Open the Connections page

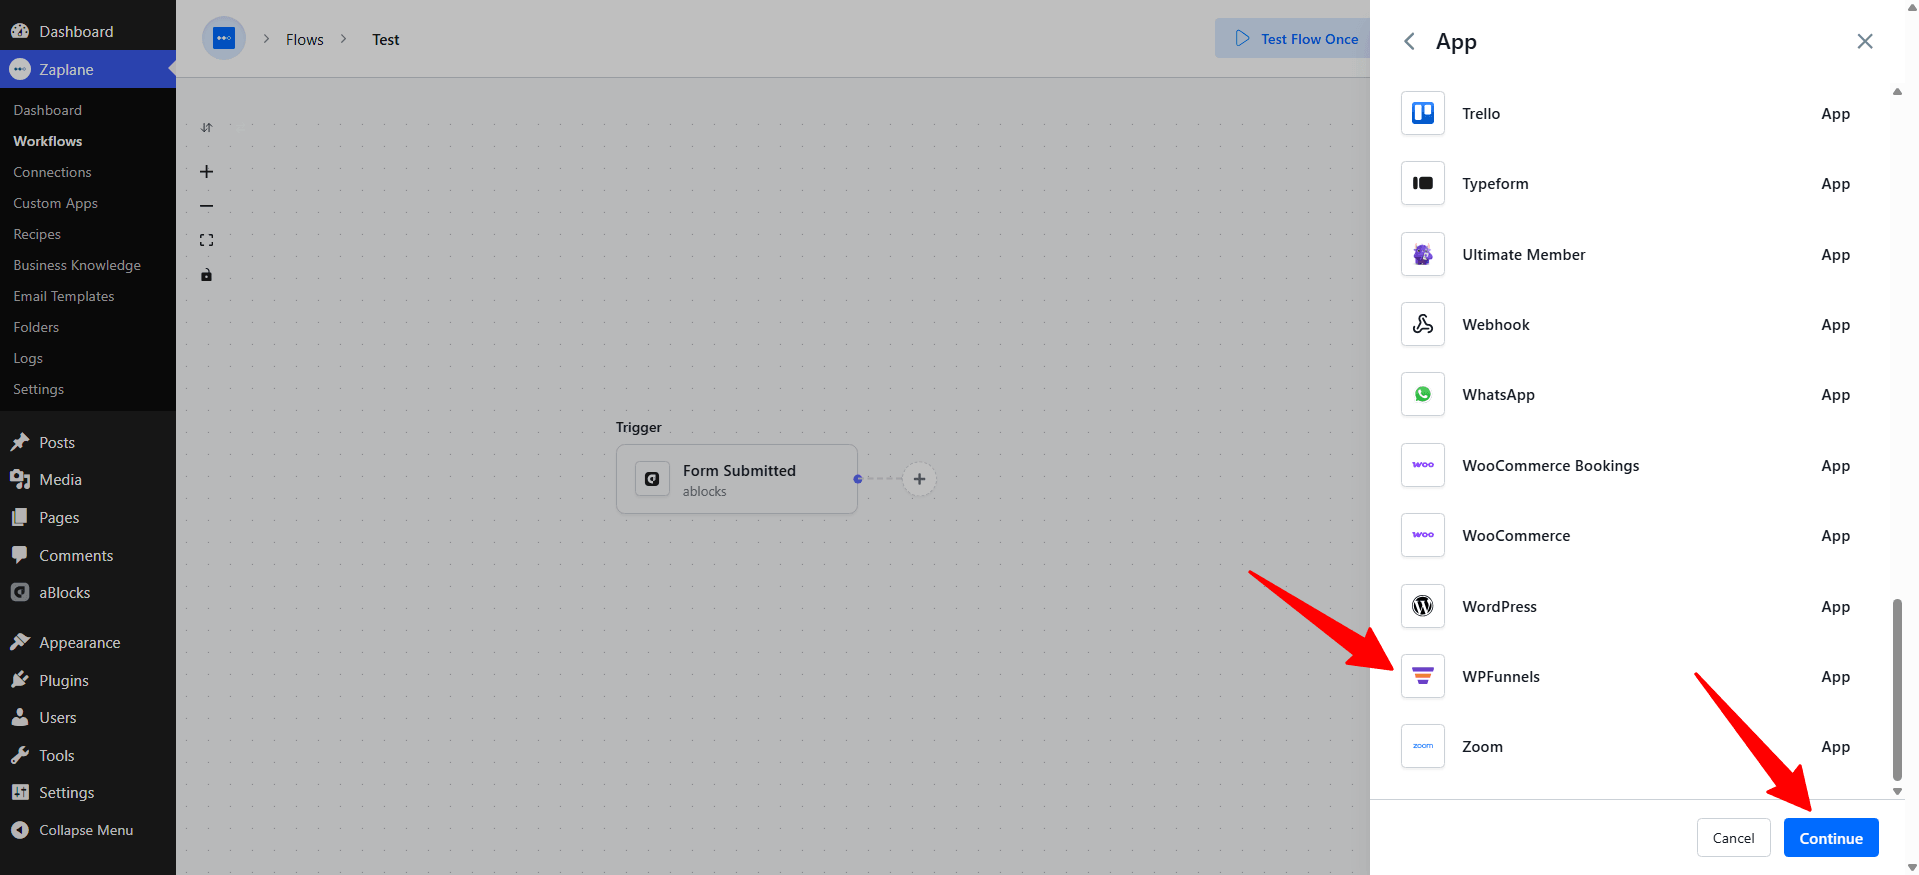pyautogui.click(x=52, y=172)
